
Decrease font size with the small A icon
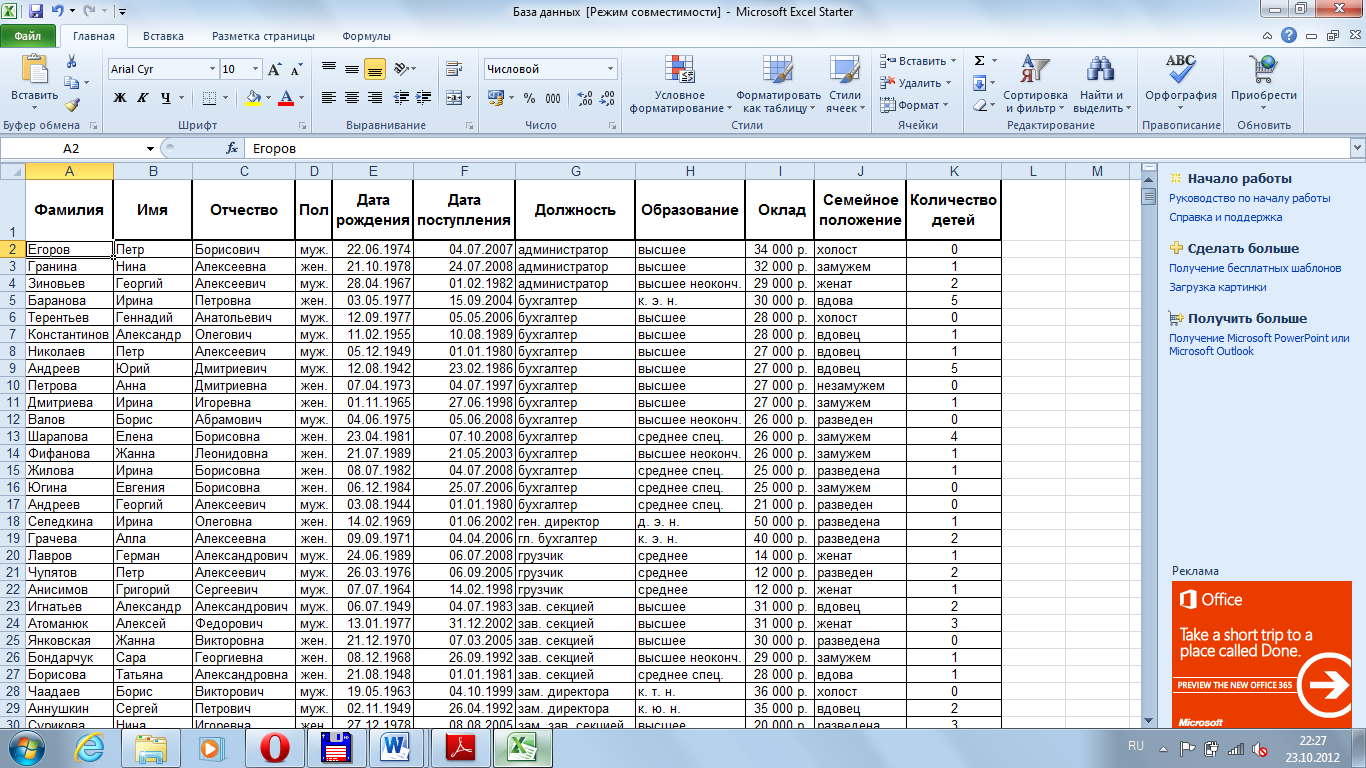click(x=296, y=70)
